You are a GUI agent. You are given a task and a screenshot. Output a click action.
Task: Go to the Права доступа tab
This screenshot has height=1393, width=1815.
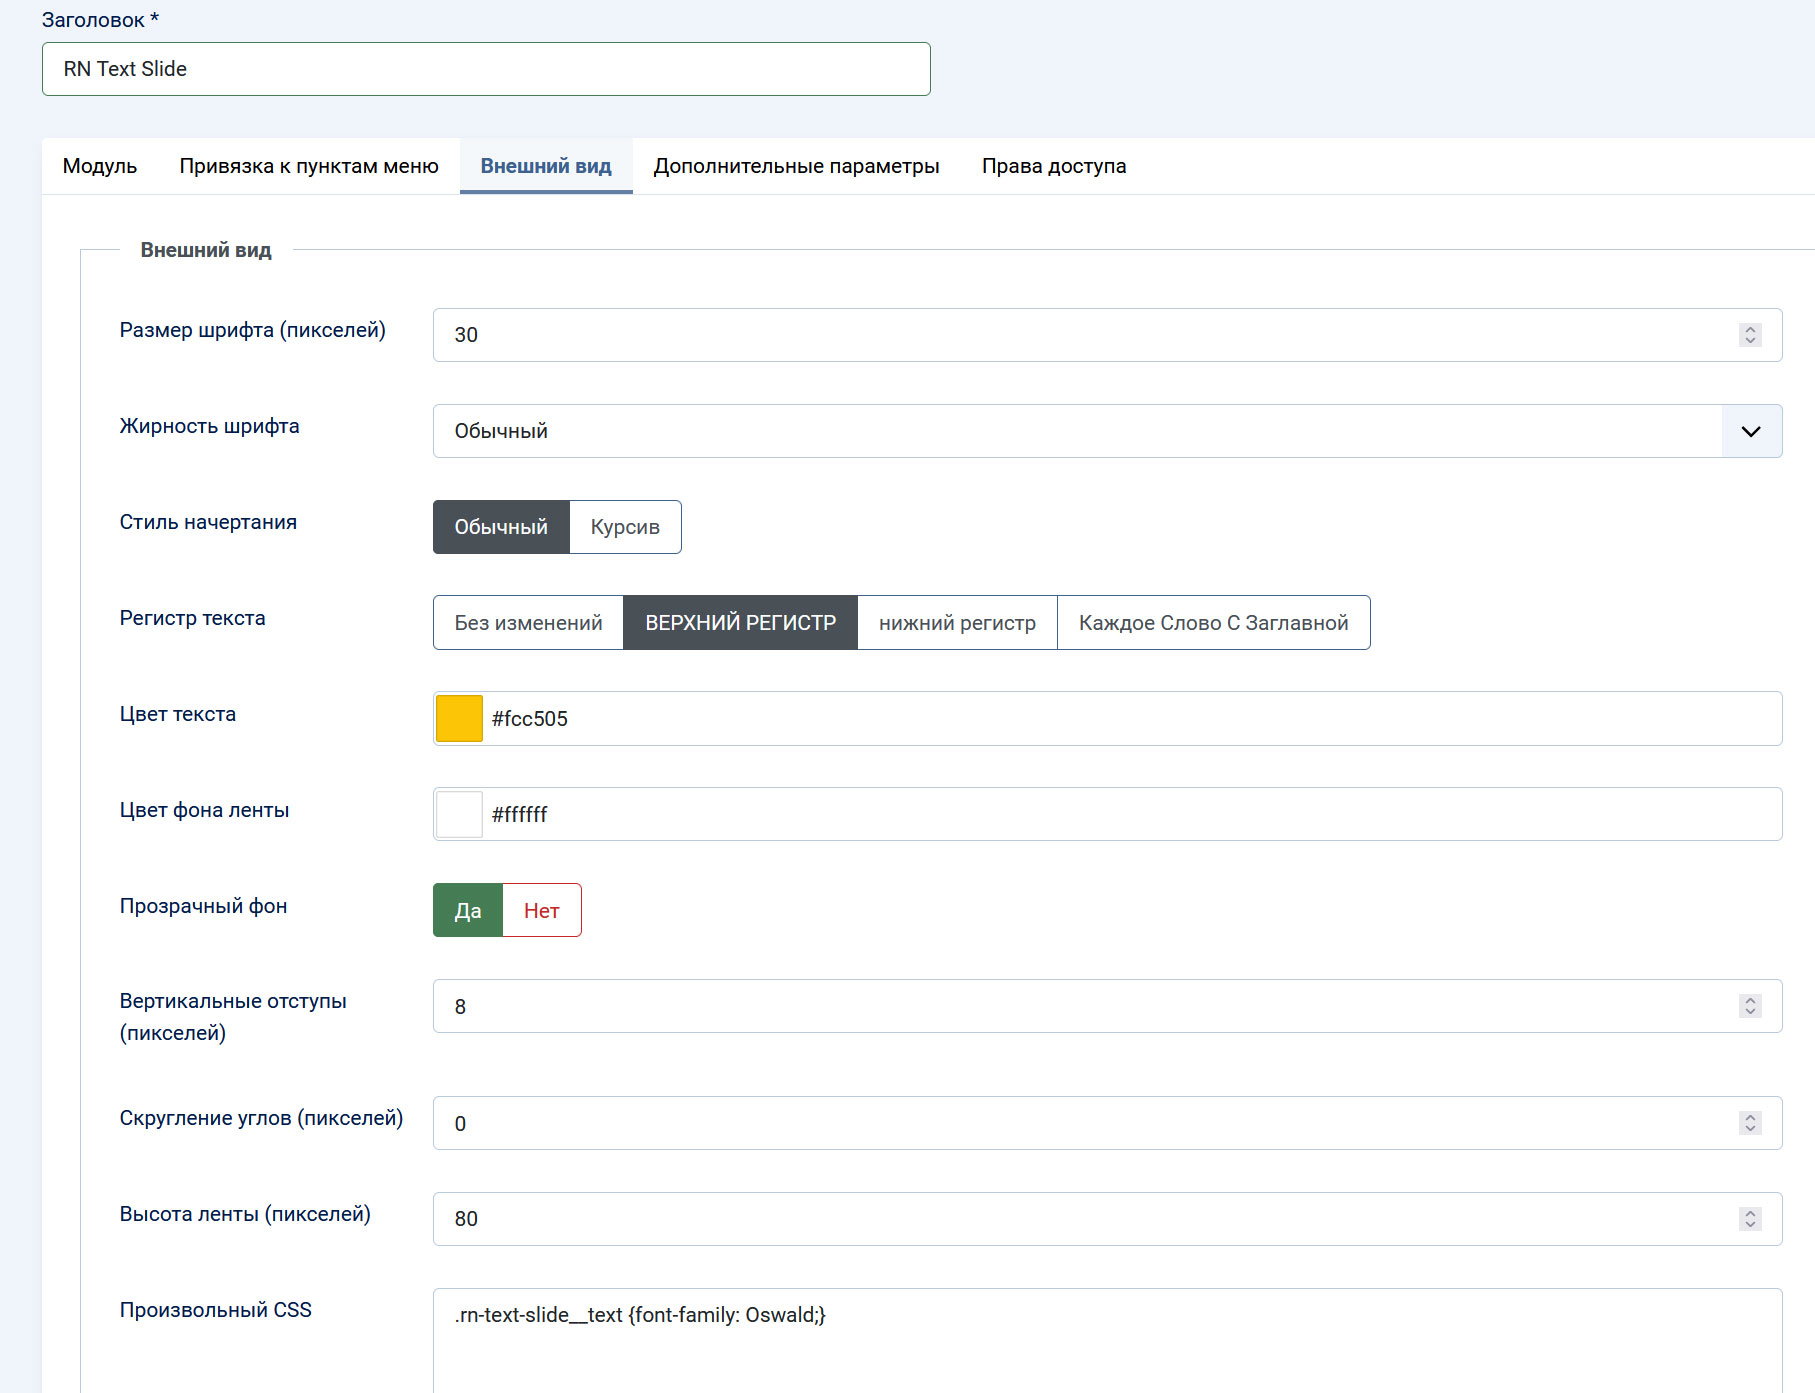[x=1054, y=166]
